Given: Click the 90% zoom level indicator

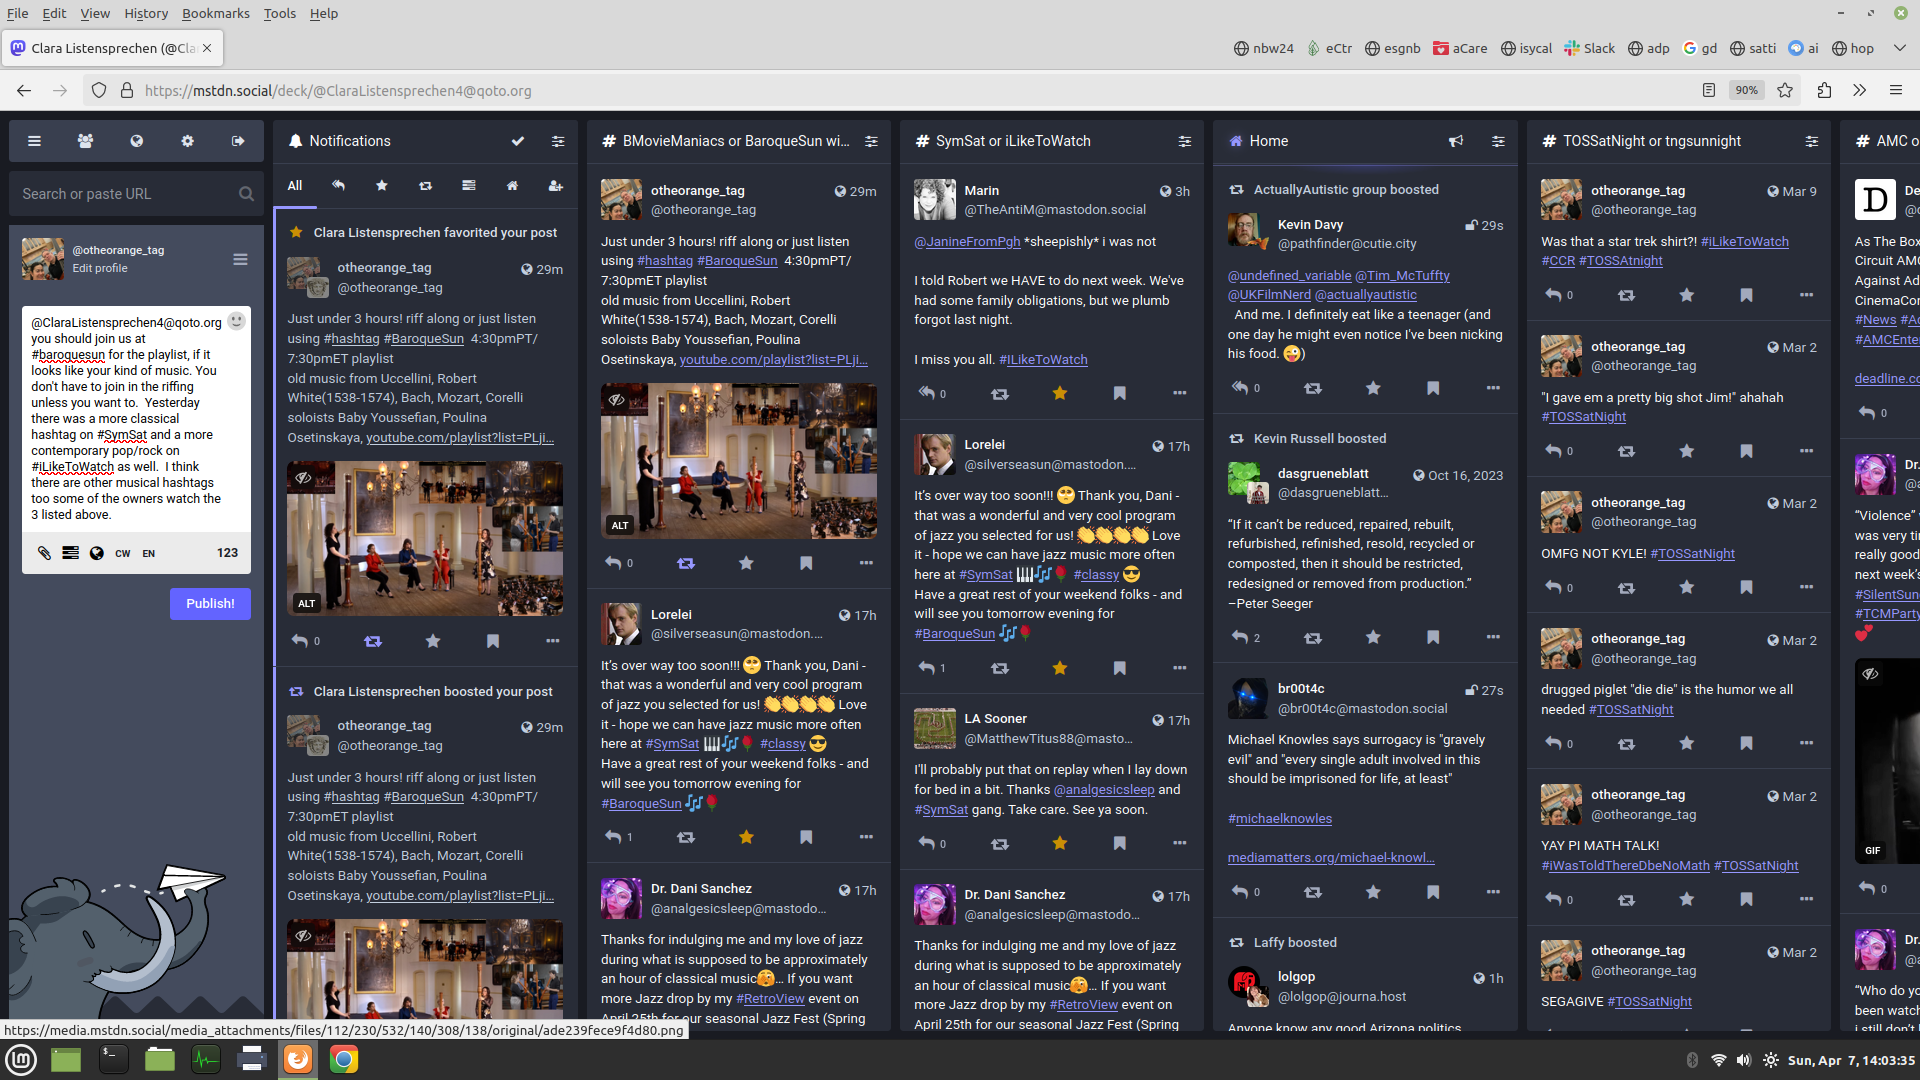Looking at the screenshot, I should click(x=1746, y=90).
